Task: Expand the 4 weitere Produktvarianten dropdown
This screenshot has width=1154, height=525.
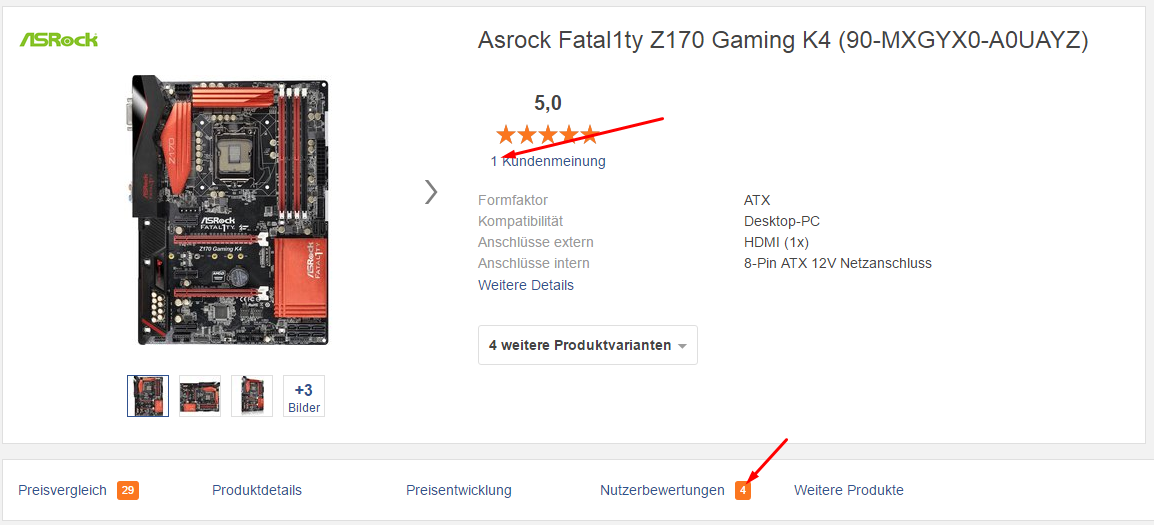Action: point(588,345)
